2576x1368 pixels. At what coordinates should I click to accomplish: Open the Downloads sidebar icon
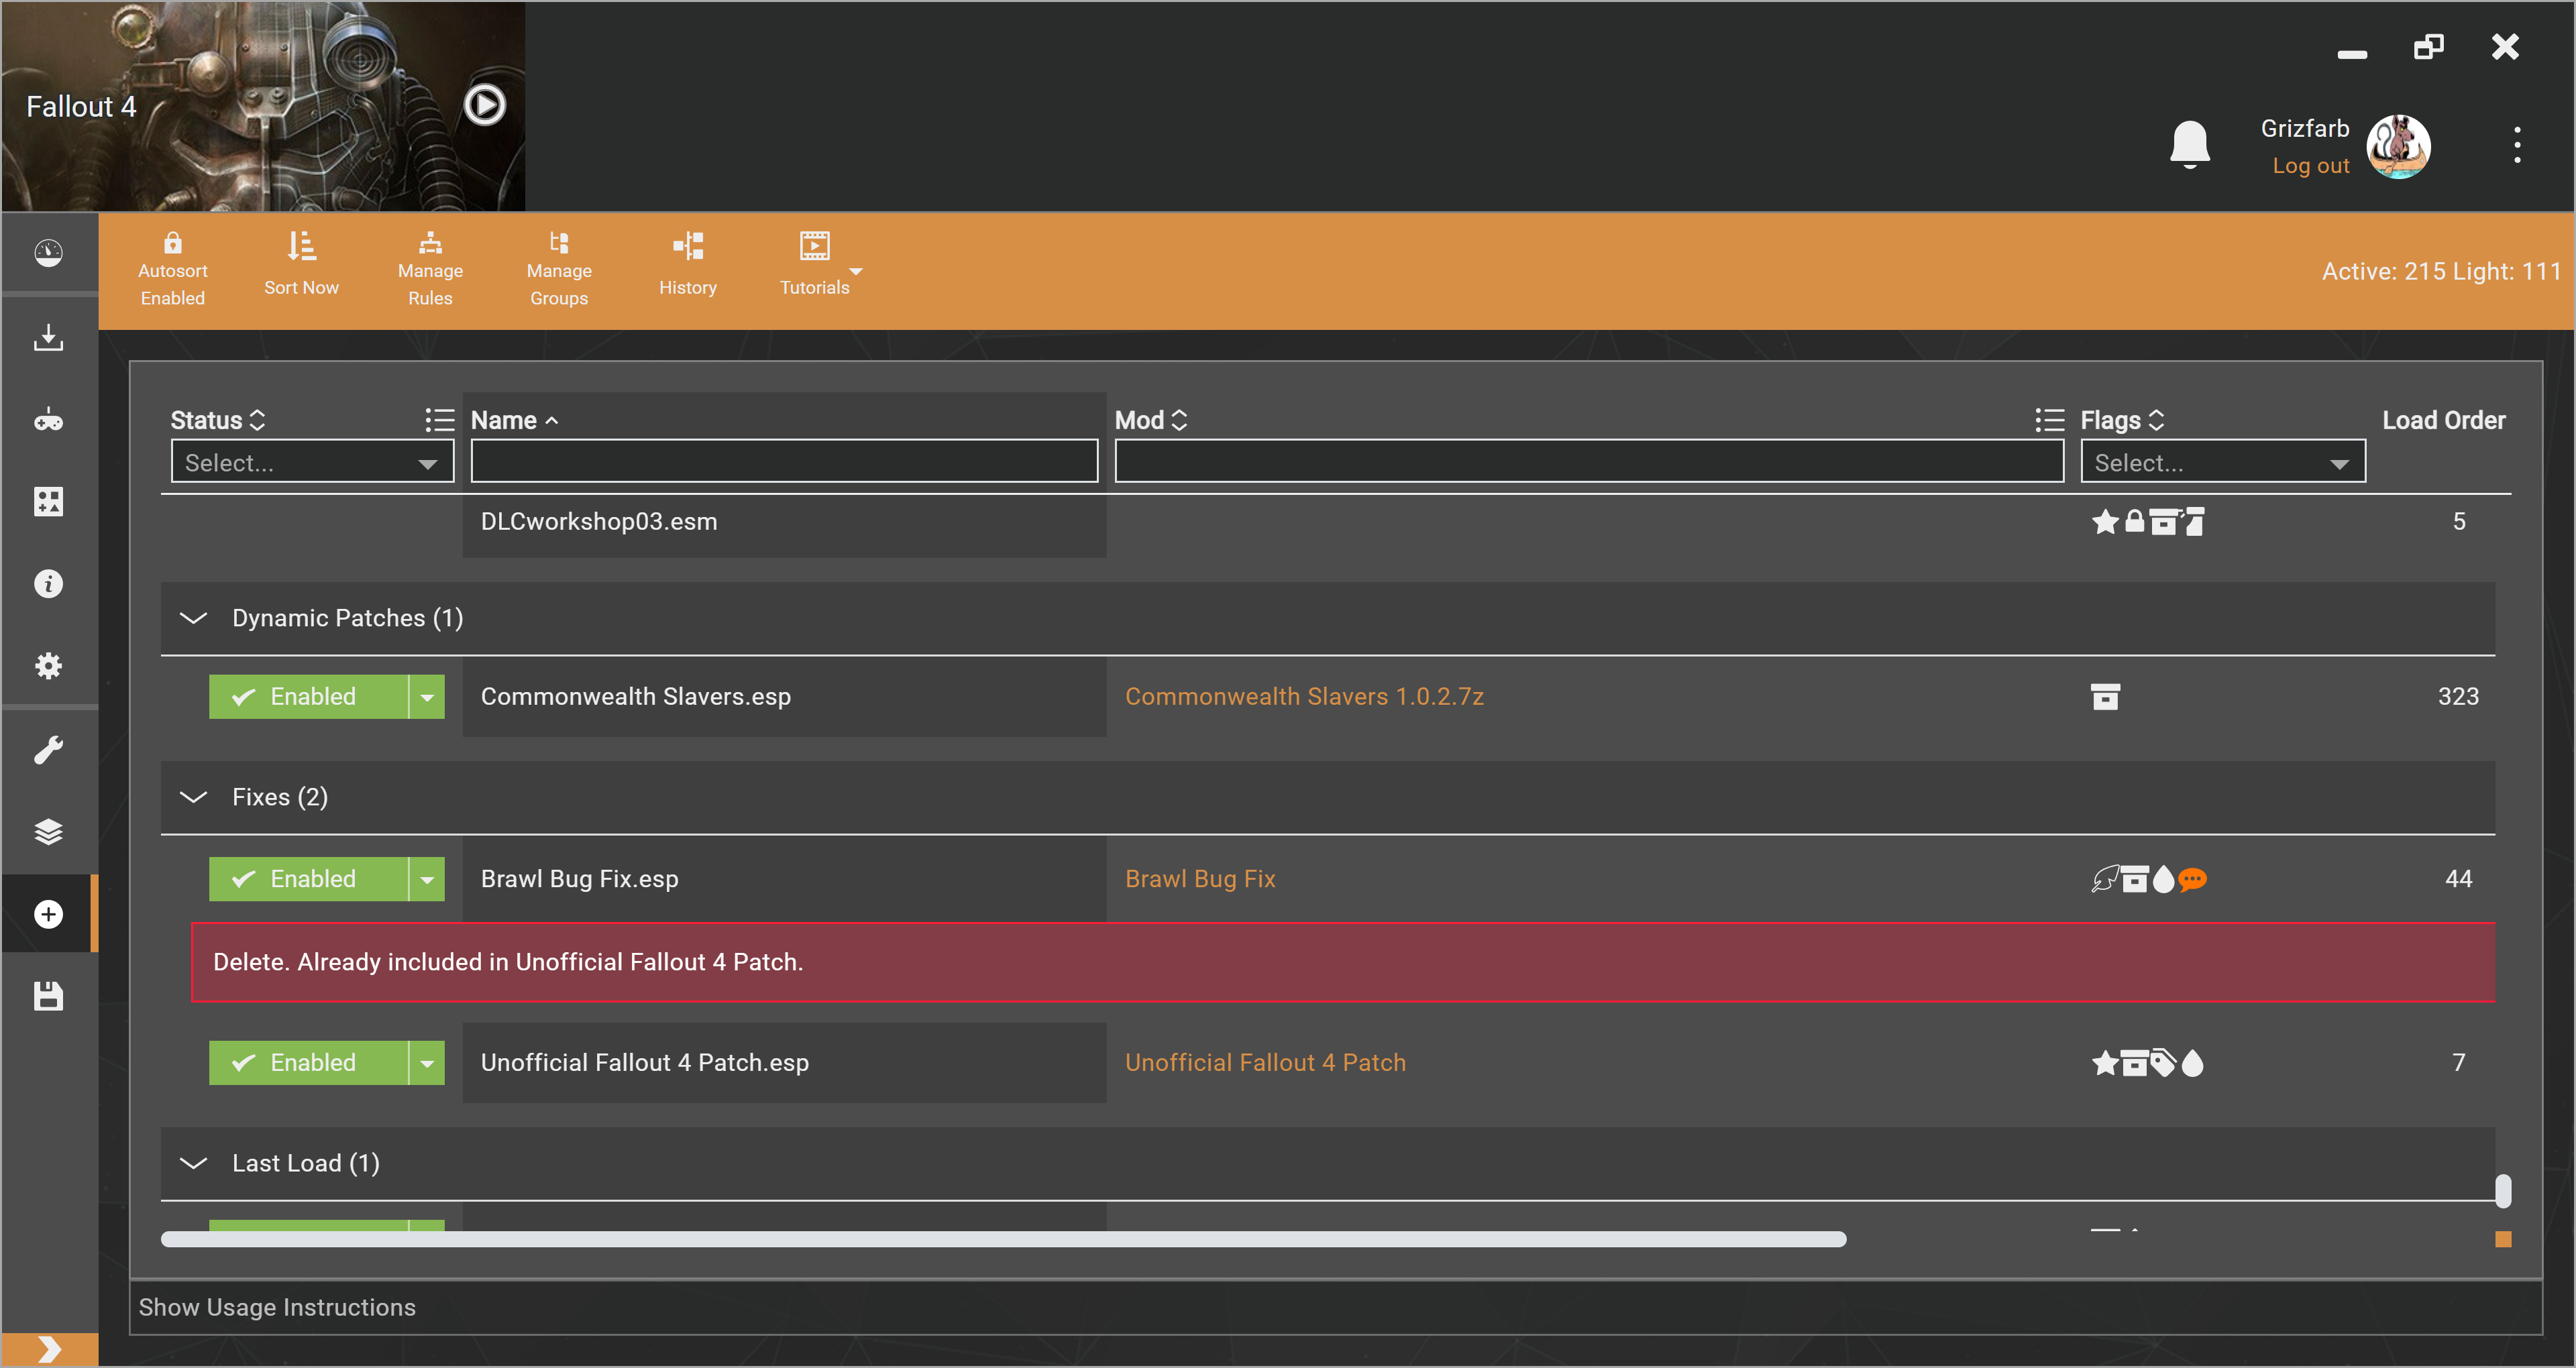[48, 337]
